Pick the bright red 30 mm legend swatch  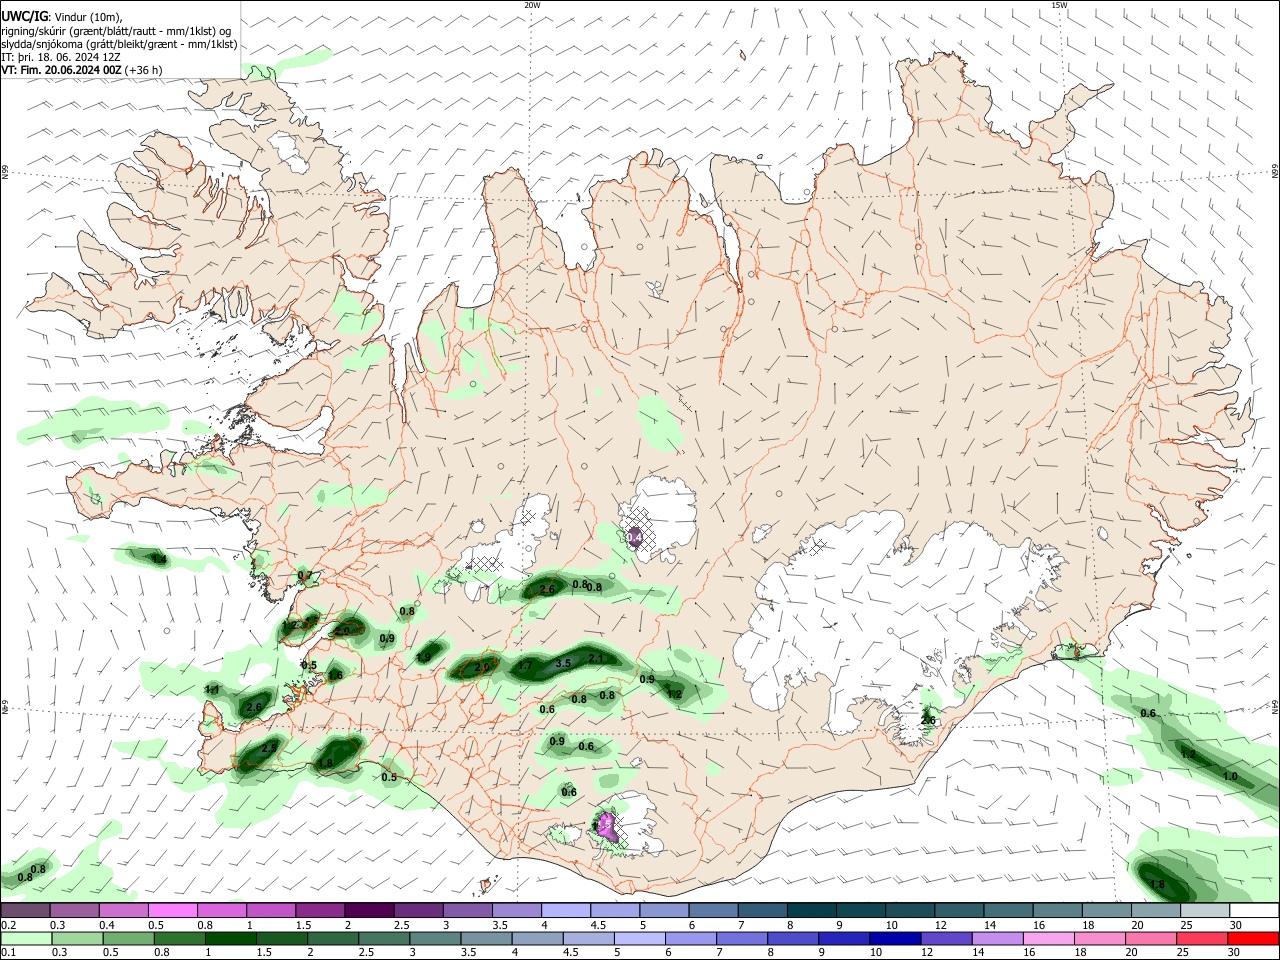pos(1253,938)
